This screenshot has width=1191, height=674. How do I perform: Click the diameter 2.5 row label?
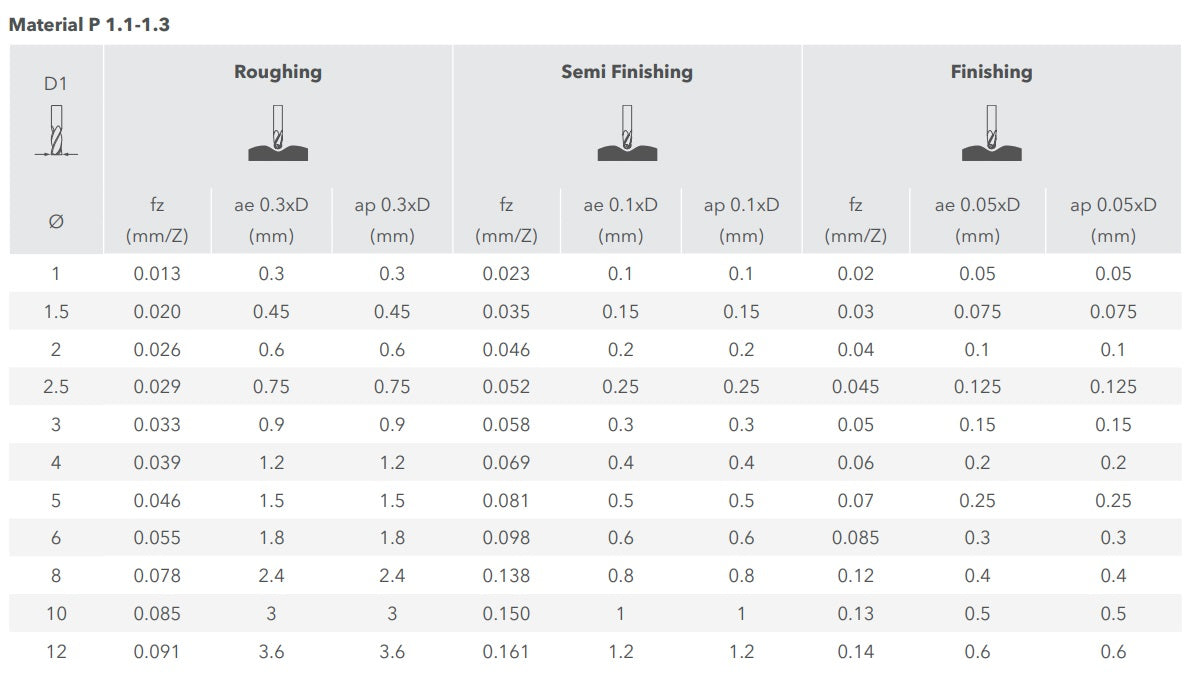pyautogui.click(x=56, y=386)
